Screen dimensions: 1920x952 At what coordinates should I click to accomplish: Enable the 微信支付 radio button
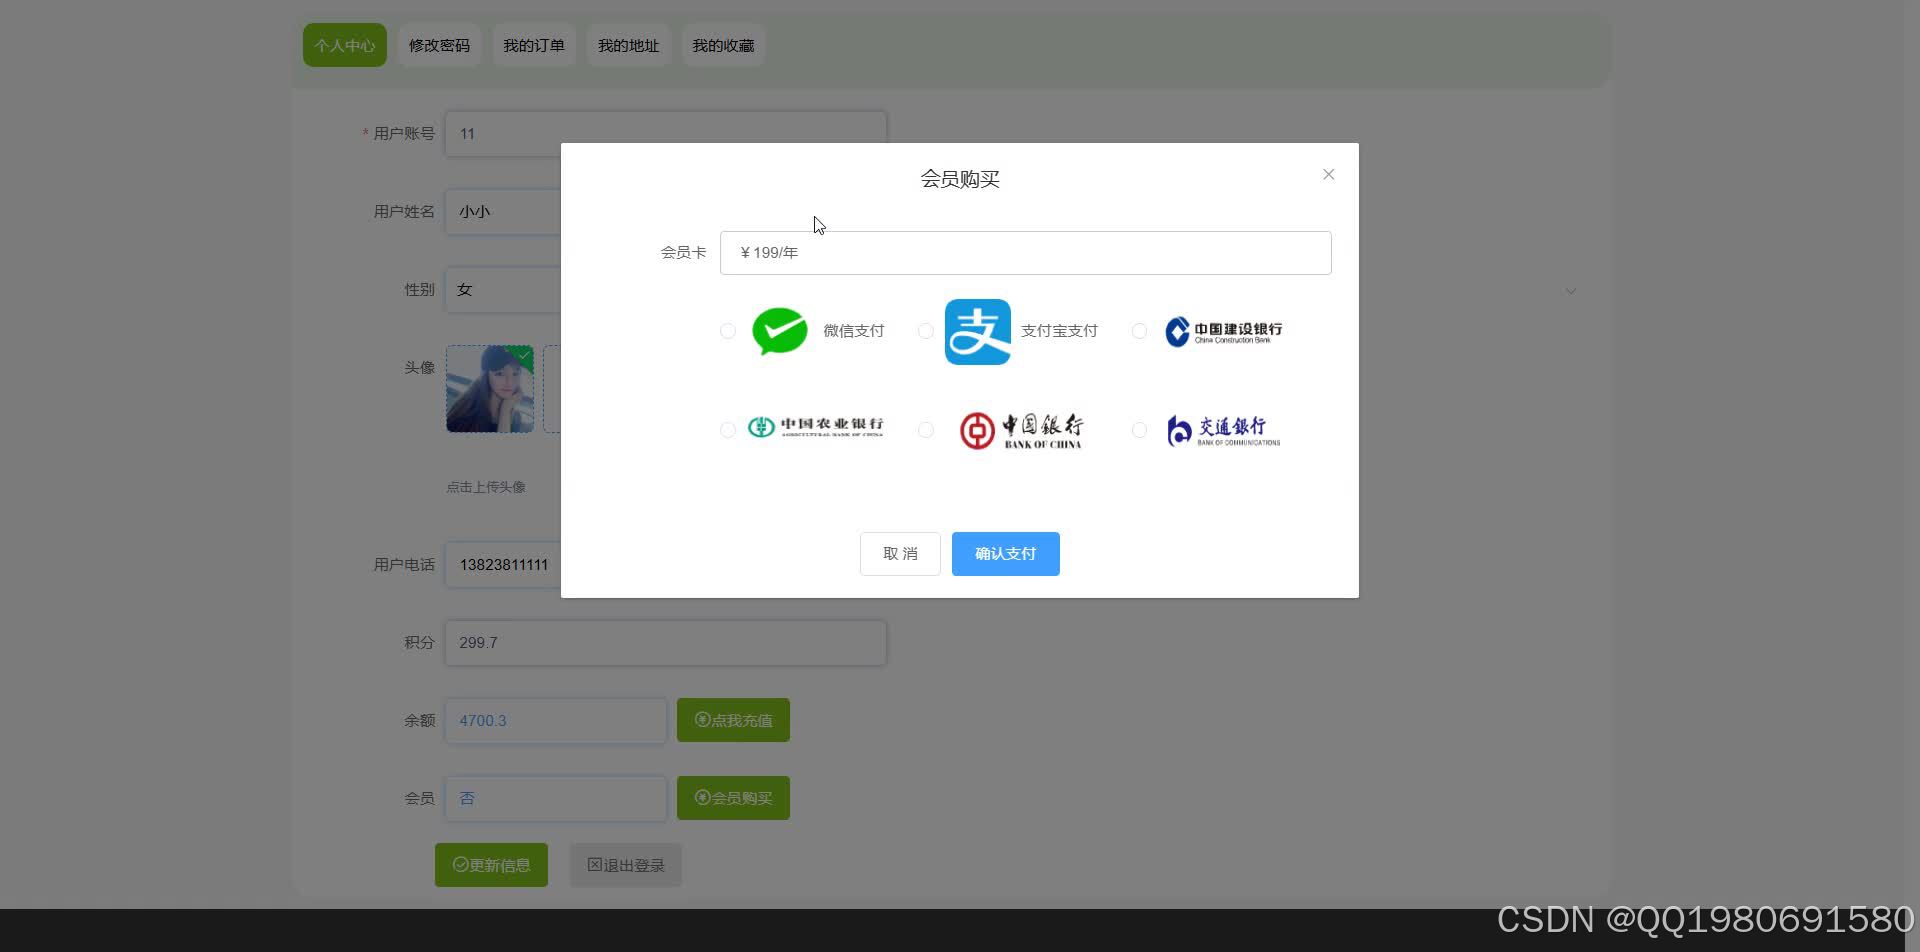(x=728, y=331)
